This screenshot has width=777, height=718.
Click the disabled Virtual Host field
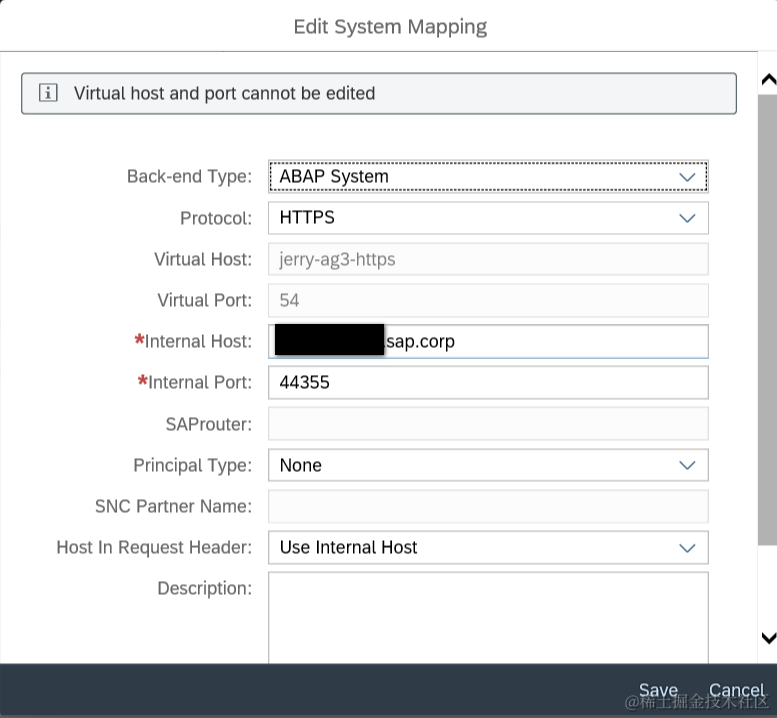tap(488, 259)
